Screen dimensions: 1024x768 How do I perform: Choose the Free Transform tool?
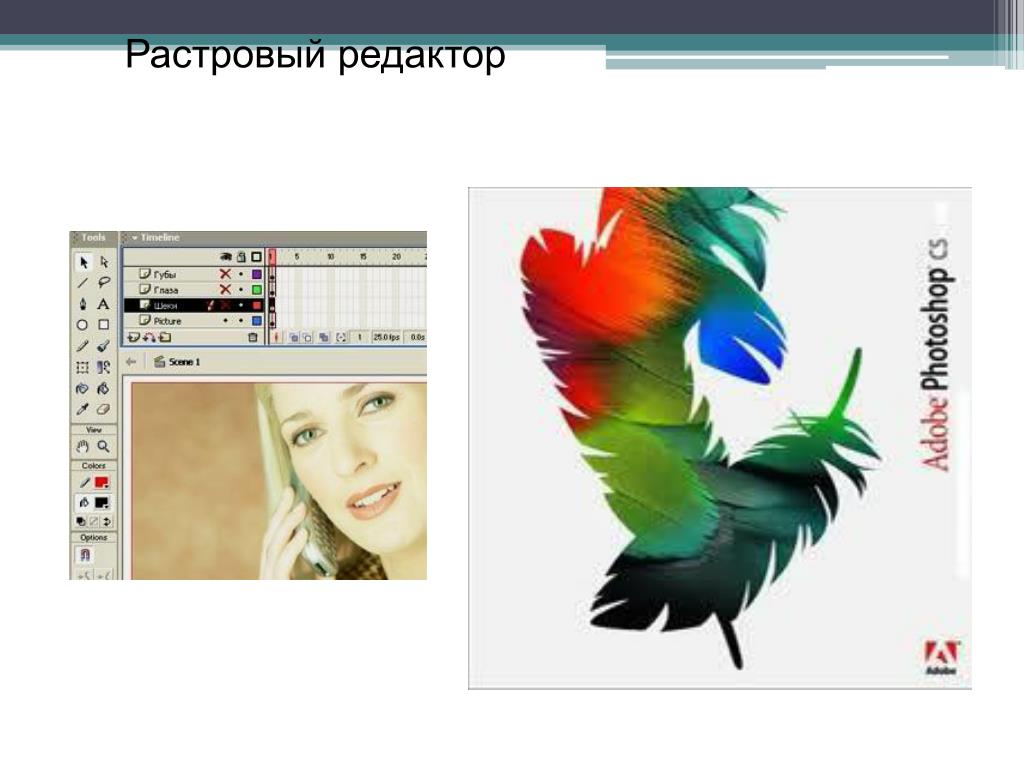(82, 367)
